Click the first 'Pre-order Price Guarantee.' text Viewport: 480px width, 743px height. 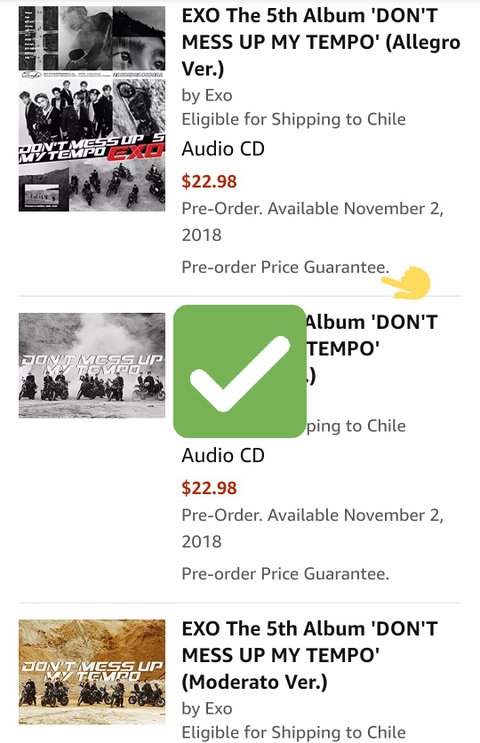(x=285, y=267)
